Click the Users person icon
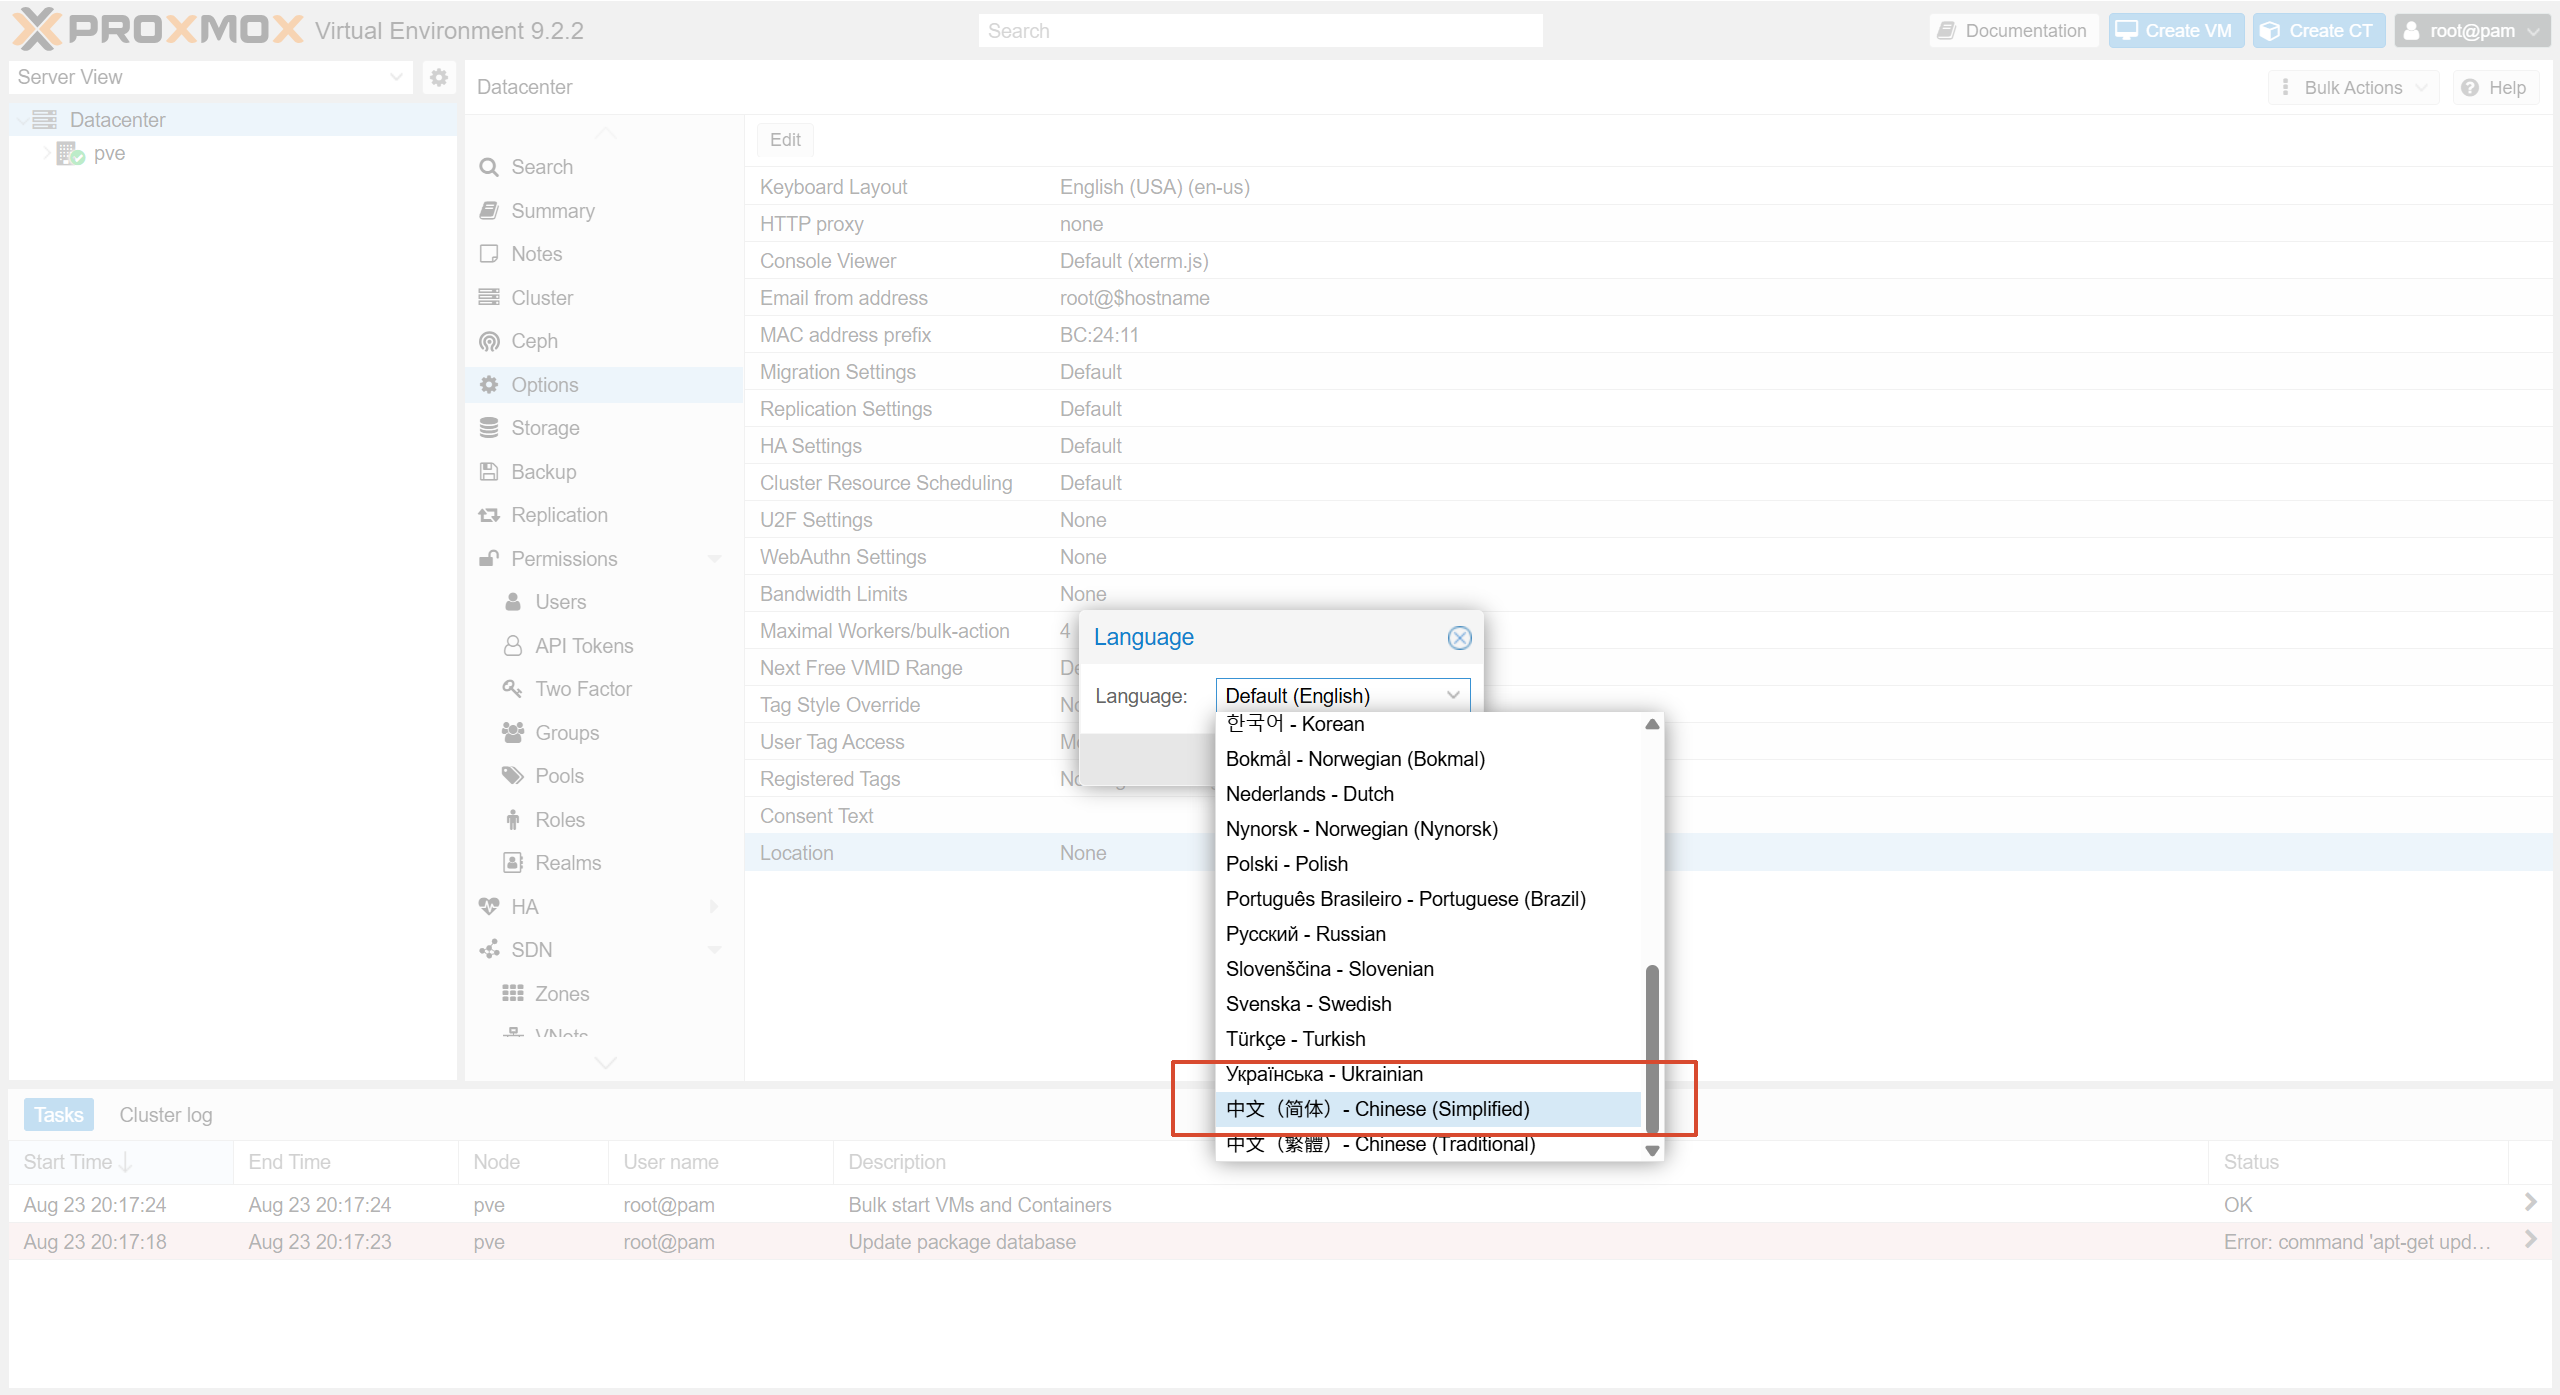 [513, 602]
